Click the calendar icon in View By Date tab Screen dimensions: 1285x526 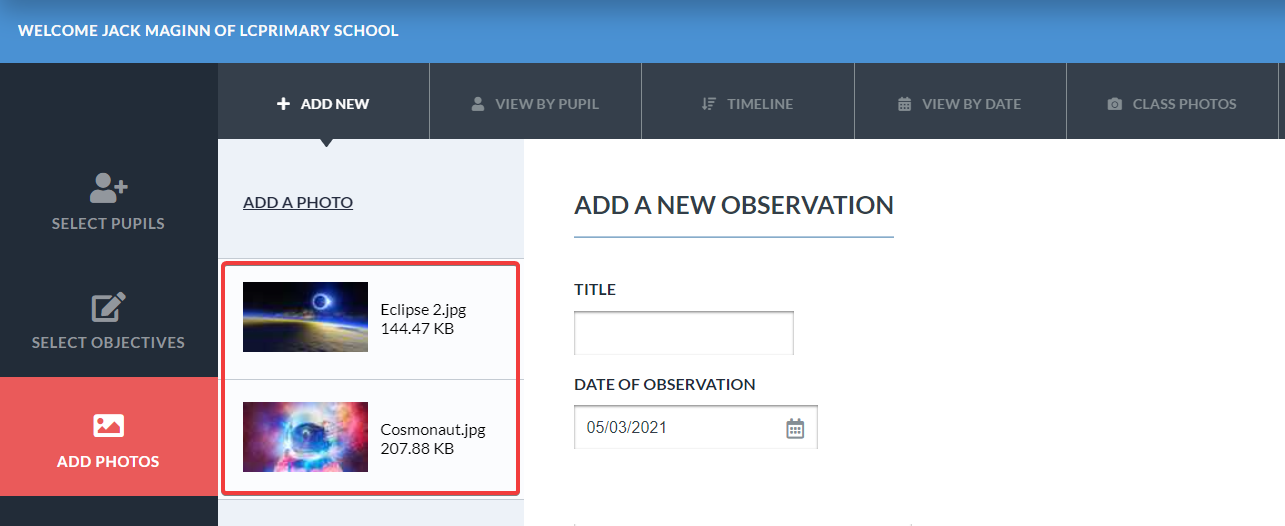coord(904,104)
